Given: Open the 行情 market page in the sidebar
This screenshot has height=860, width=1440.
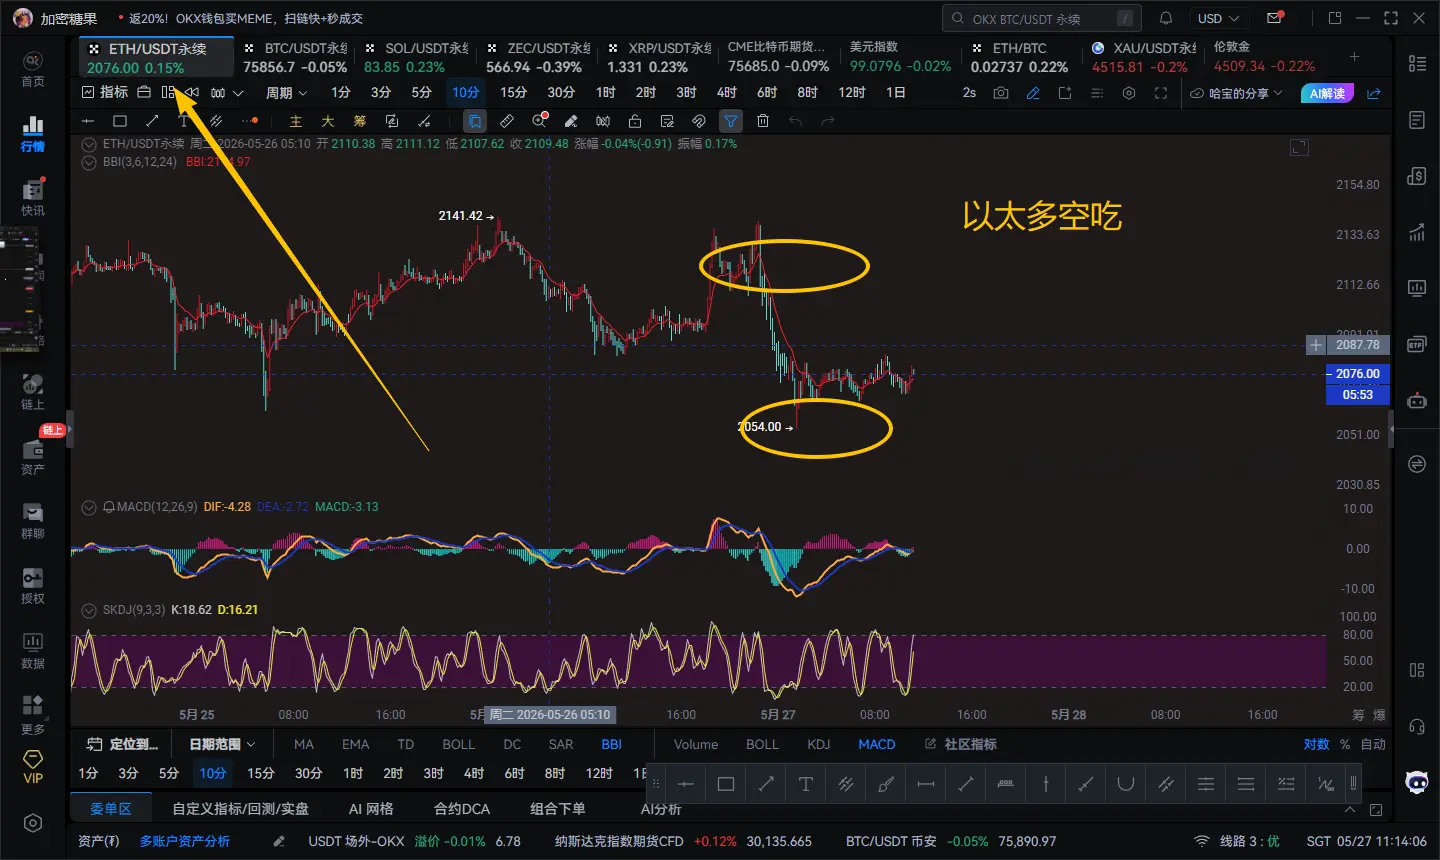Looking at the screenshot, I should (33, 133).
